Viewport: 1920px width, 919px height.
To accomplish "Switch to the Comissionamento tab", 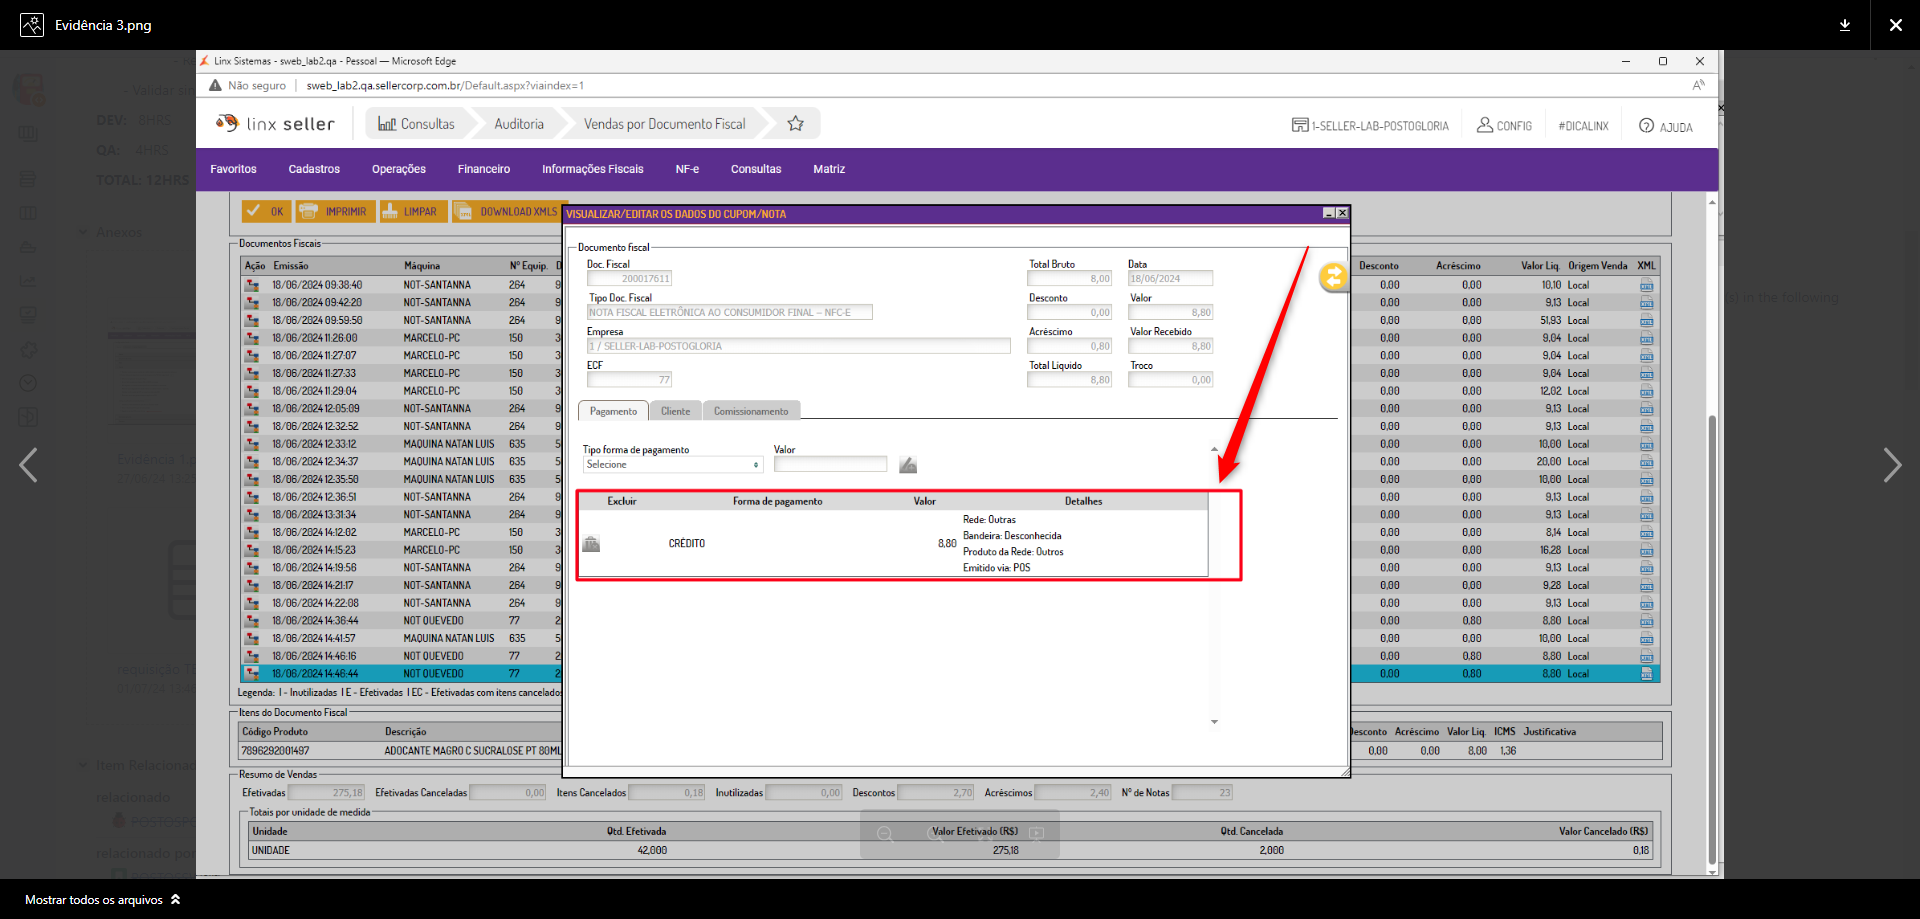I will point(751,411).
